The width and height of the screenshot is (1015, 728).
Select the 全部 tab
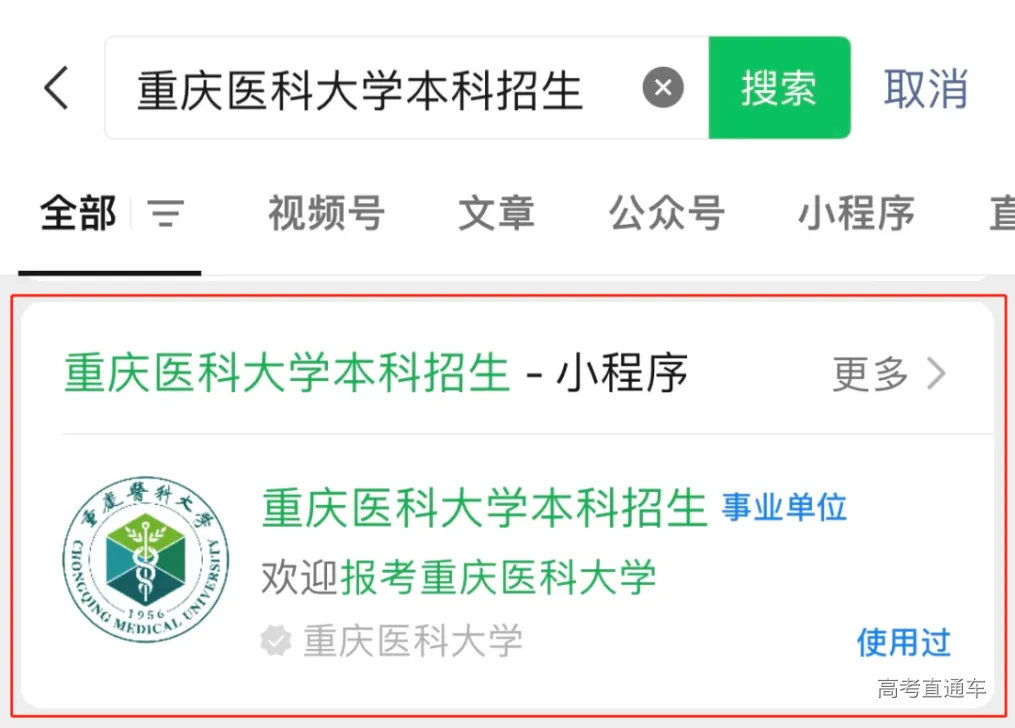pyautogui.click(x=78, y=213)
